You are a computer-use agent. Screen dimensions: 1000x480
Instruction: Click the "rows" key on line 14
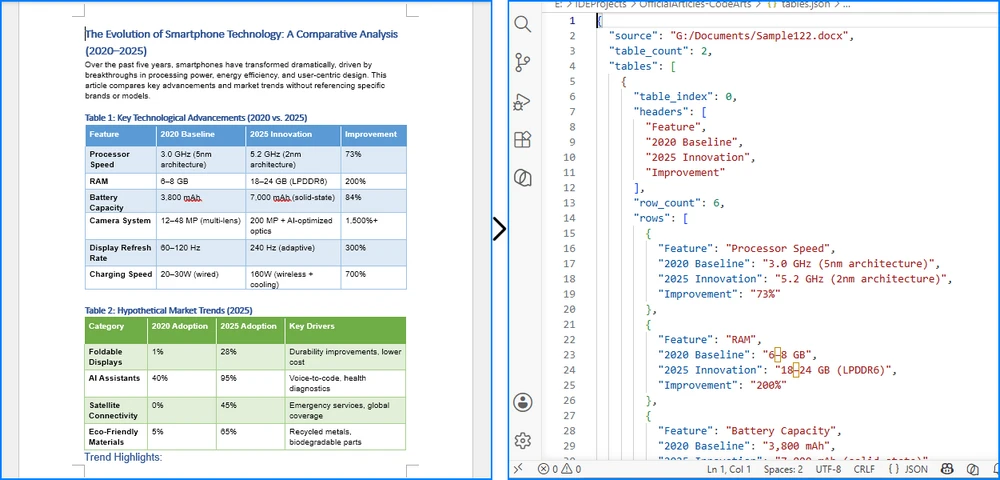[651, 218]
